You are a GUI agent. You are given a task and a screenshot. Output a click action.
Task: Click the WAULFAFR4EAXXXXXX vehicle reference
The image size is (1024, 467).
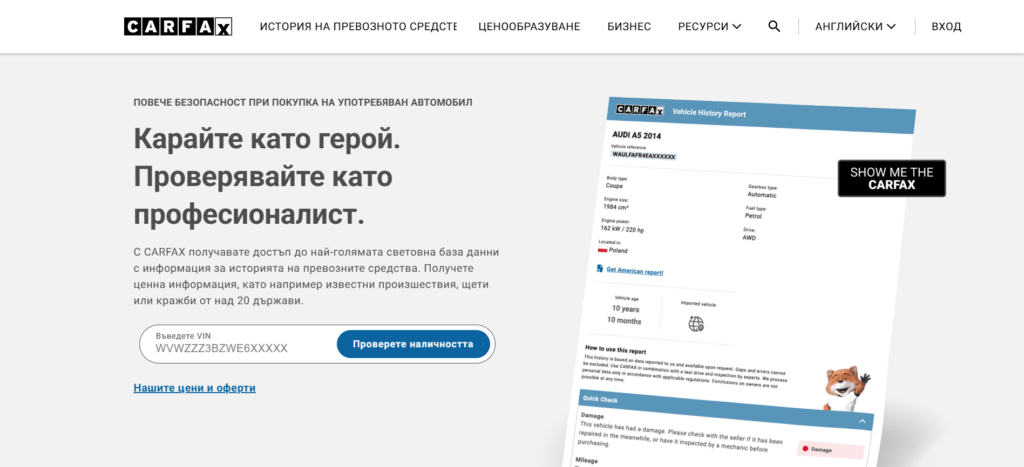coord(643,157)
